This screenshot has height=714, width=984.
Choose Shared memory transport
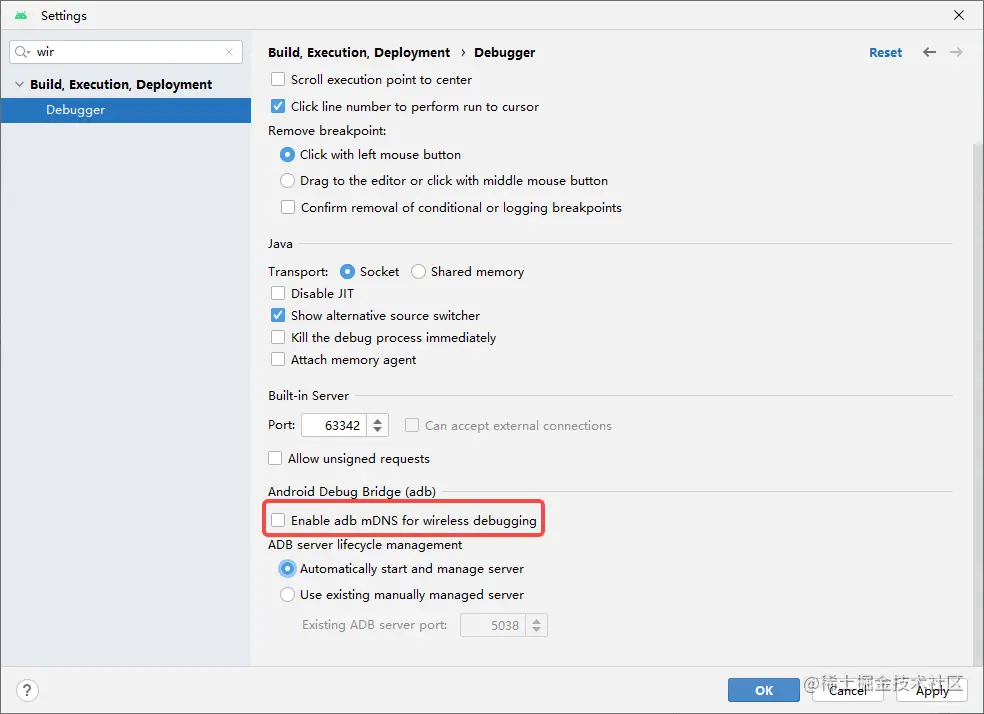pos(419,272)
